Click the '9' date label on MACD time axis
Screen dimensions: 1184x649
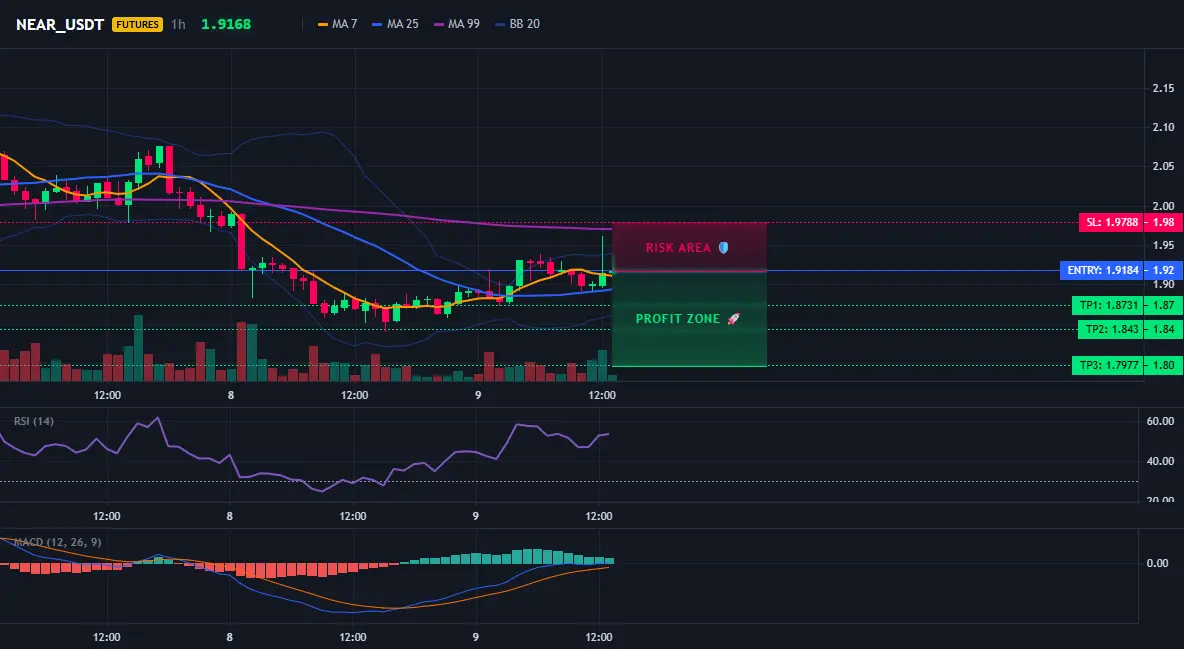click(x=476, y=637)
